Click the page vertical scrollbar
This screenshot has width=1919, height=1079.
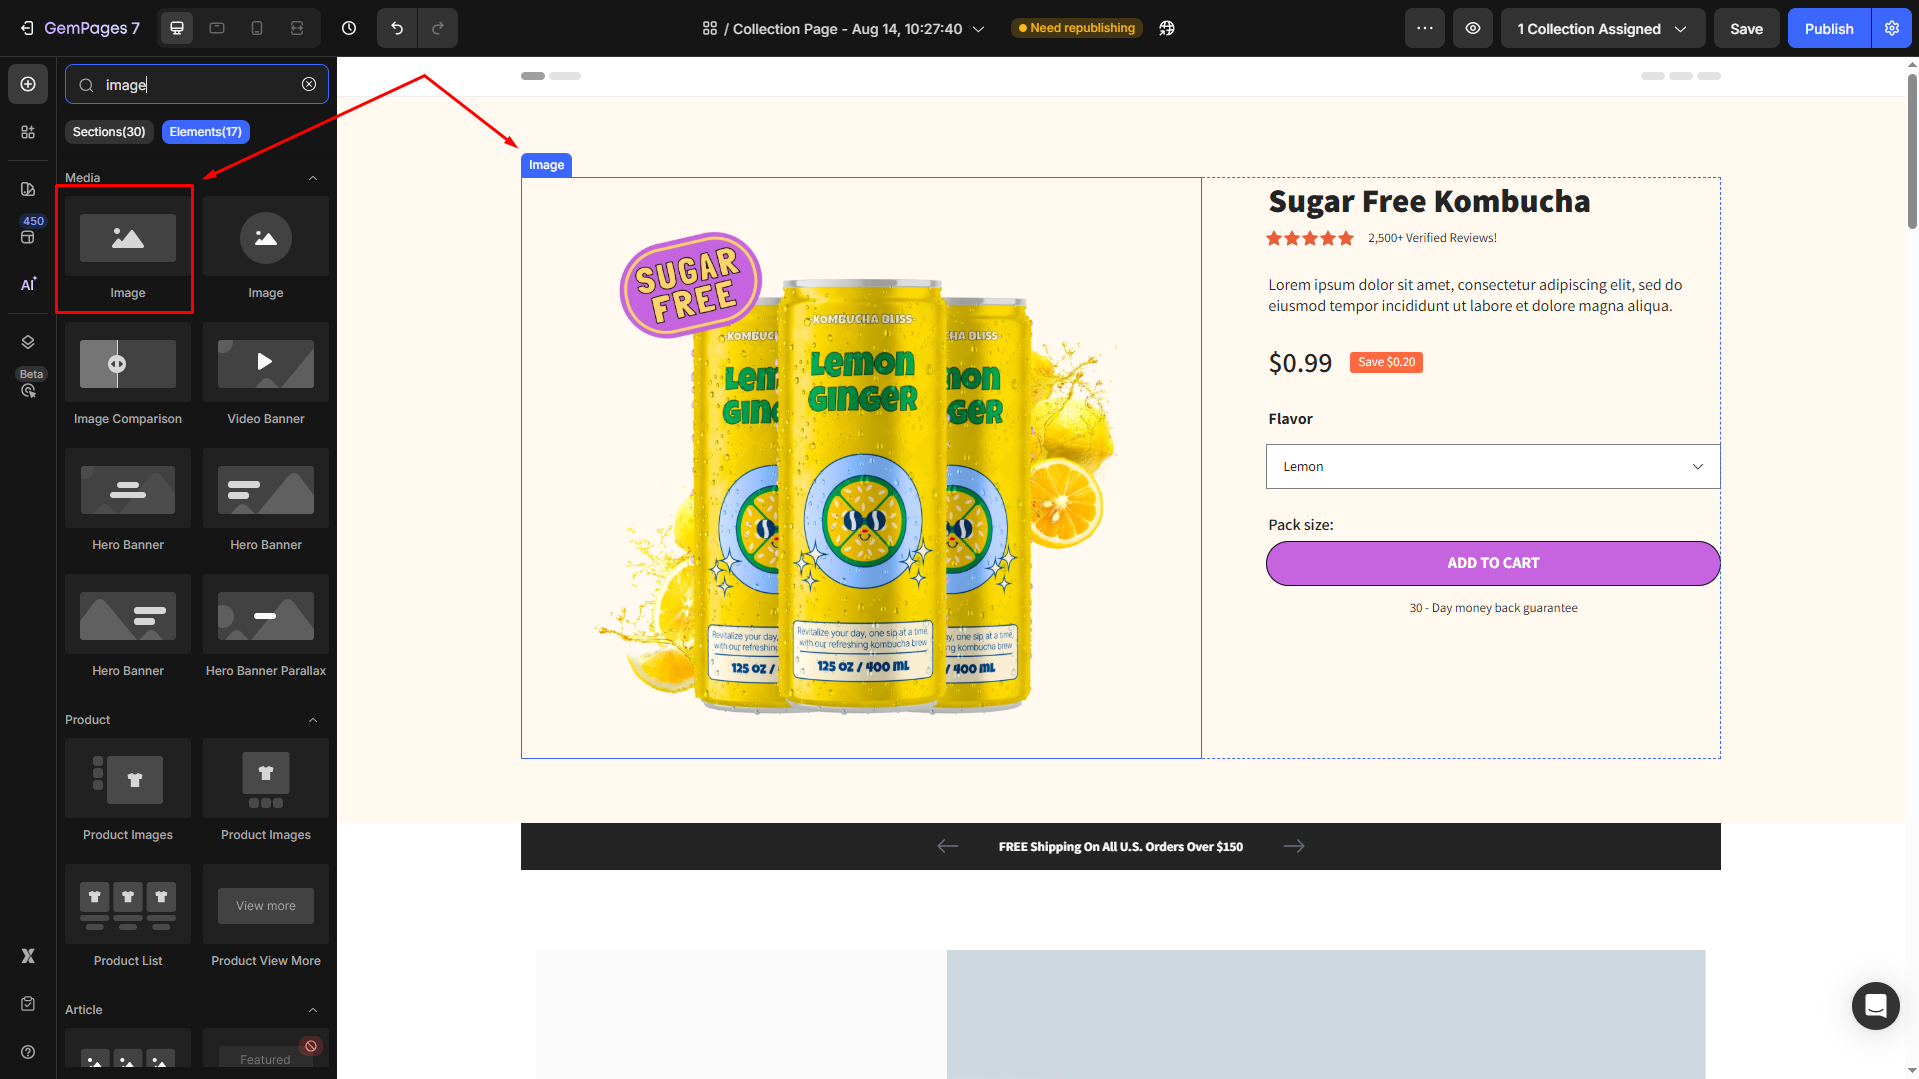(x=1912, y=150)
